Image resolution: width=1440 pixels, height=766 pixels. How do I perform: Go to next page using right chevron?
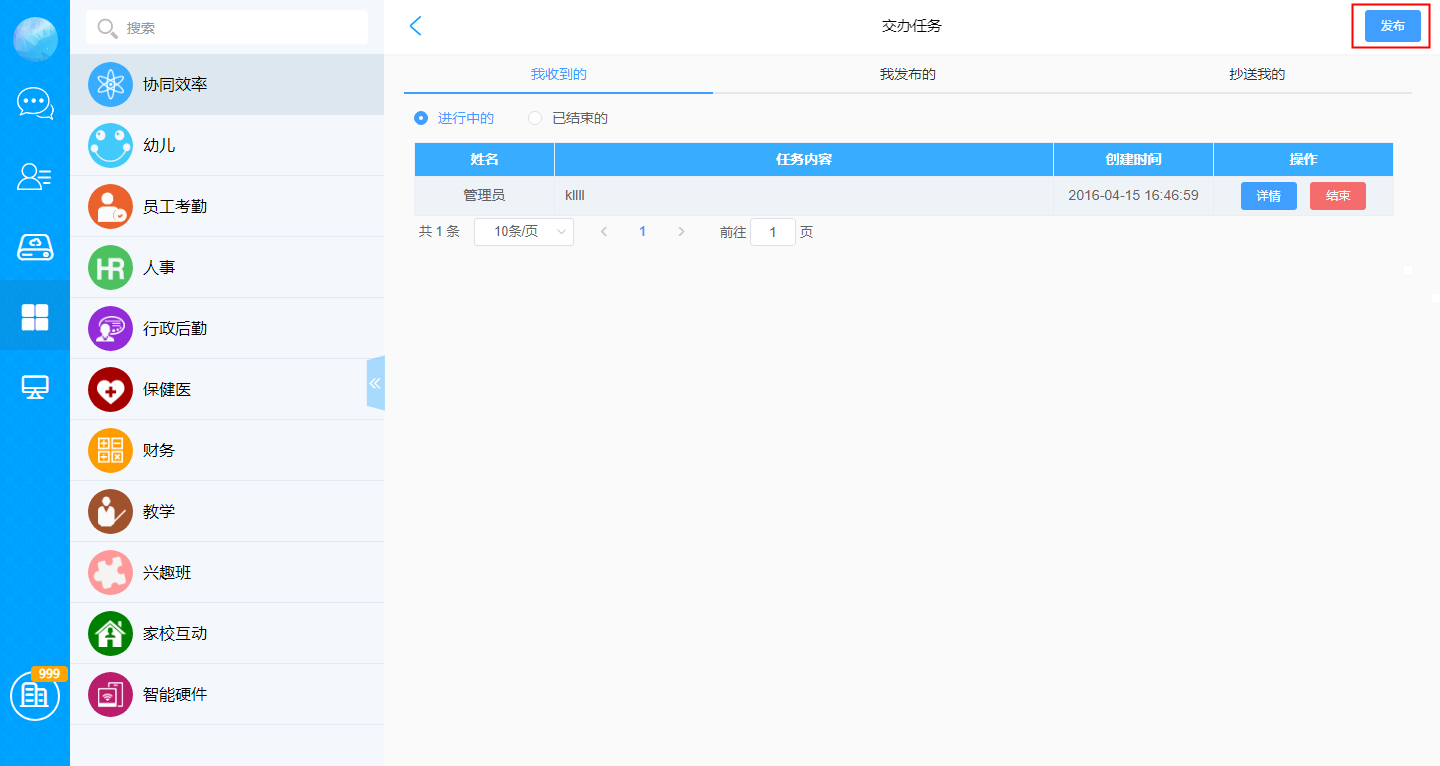coord(681,232)
